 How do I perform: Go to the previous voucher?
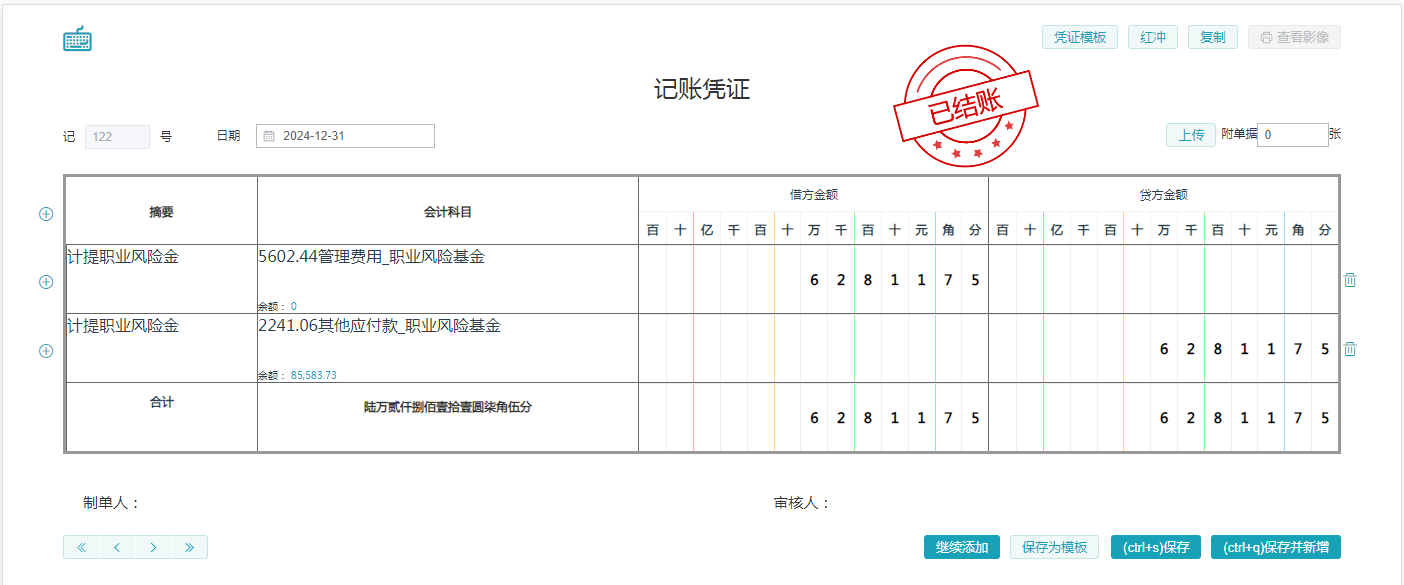[x=117, y=547]
